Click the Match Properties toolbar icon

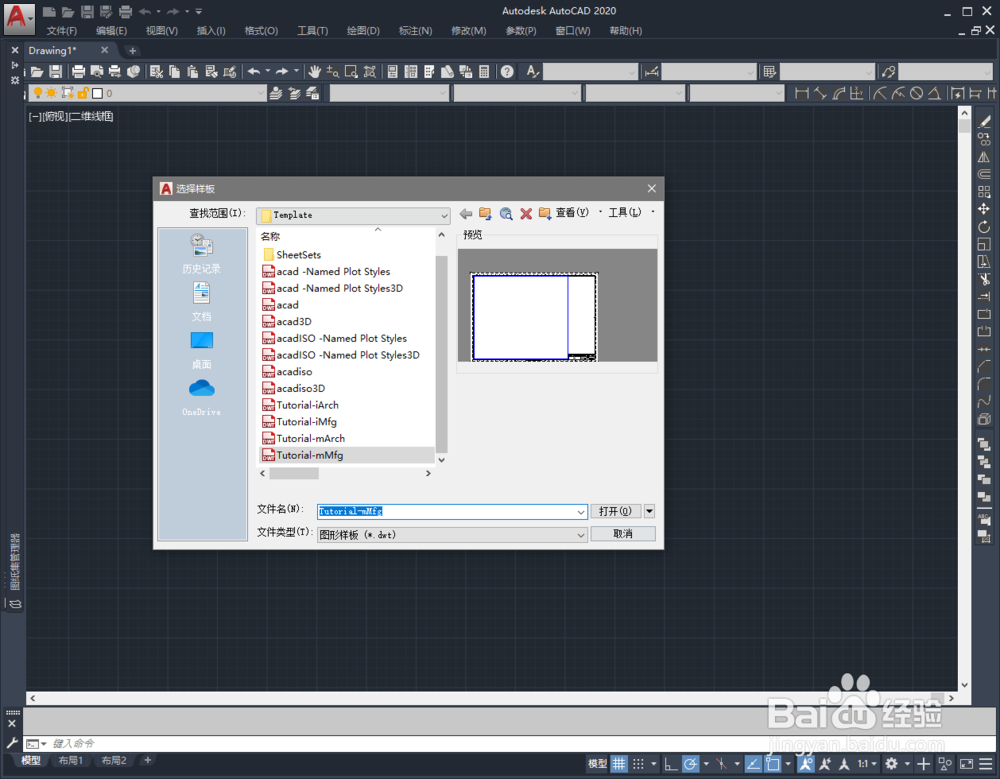pyautogui.click(x=212, y=72)
